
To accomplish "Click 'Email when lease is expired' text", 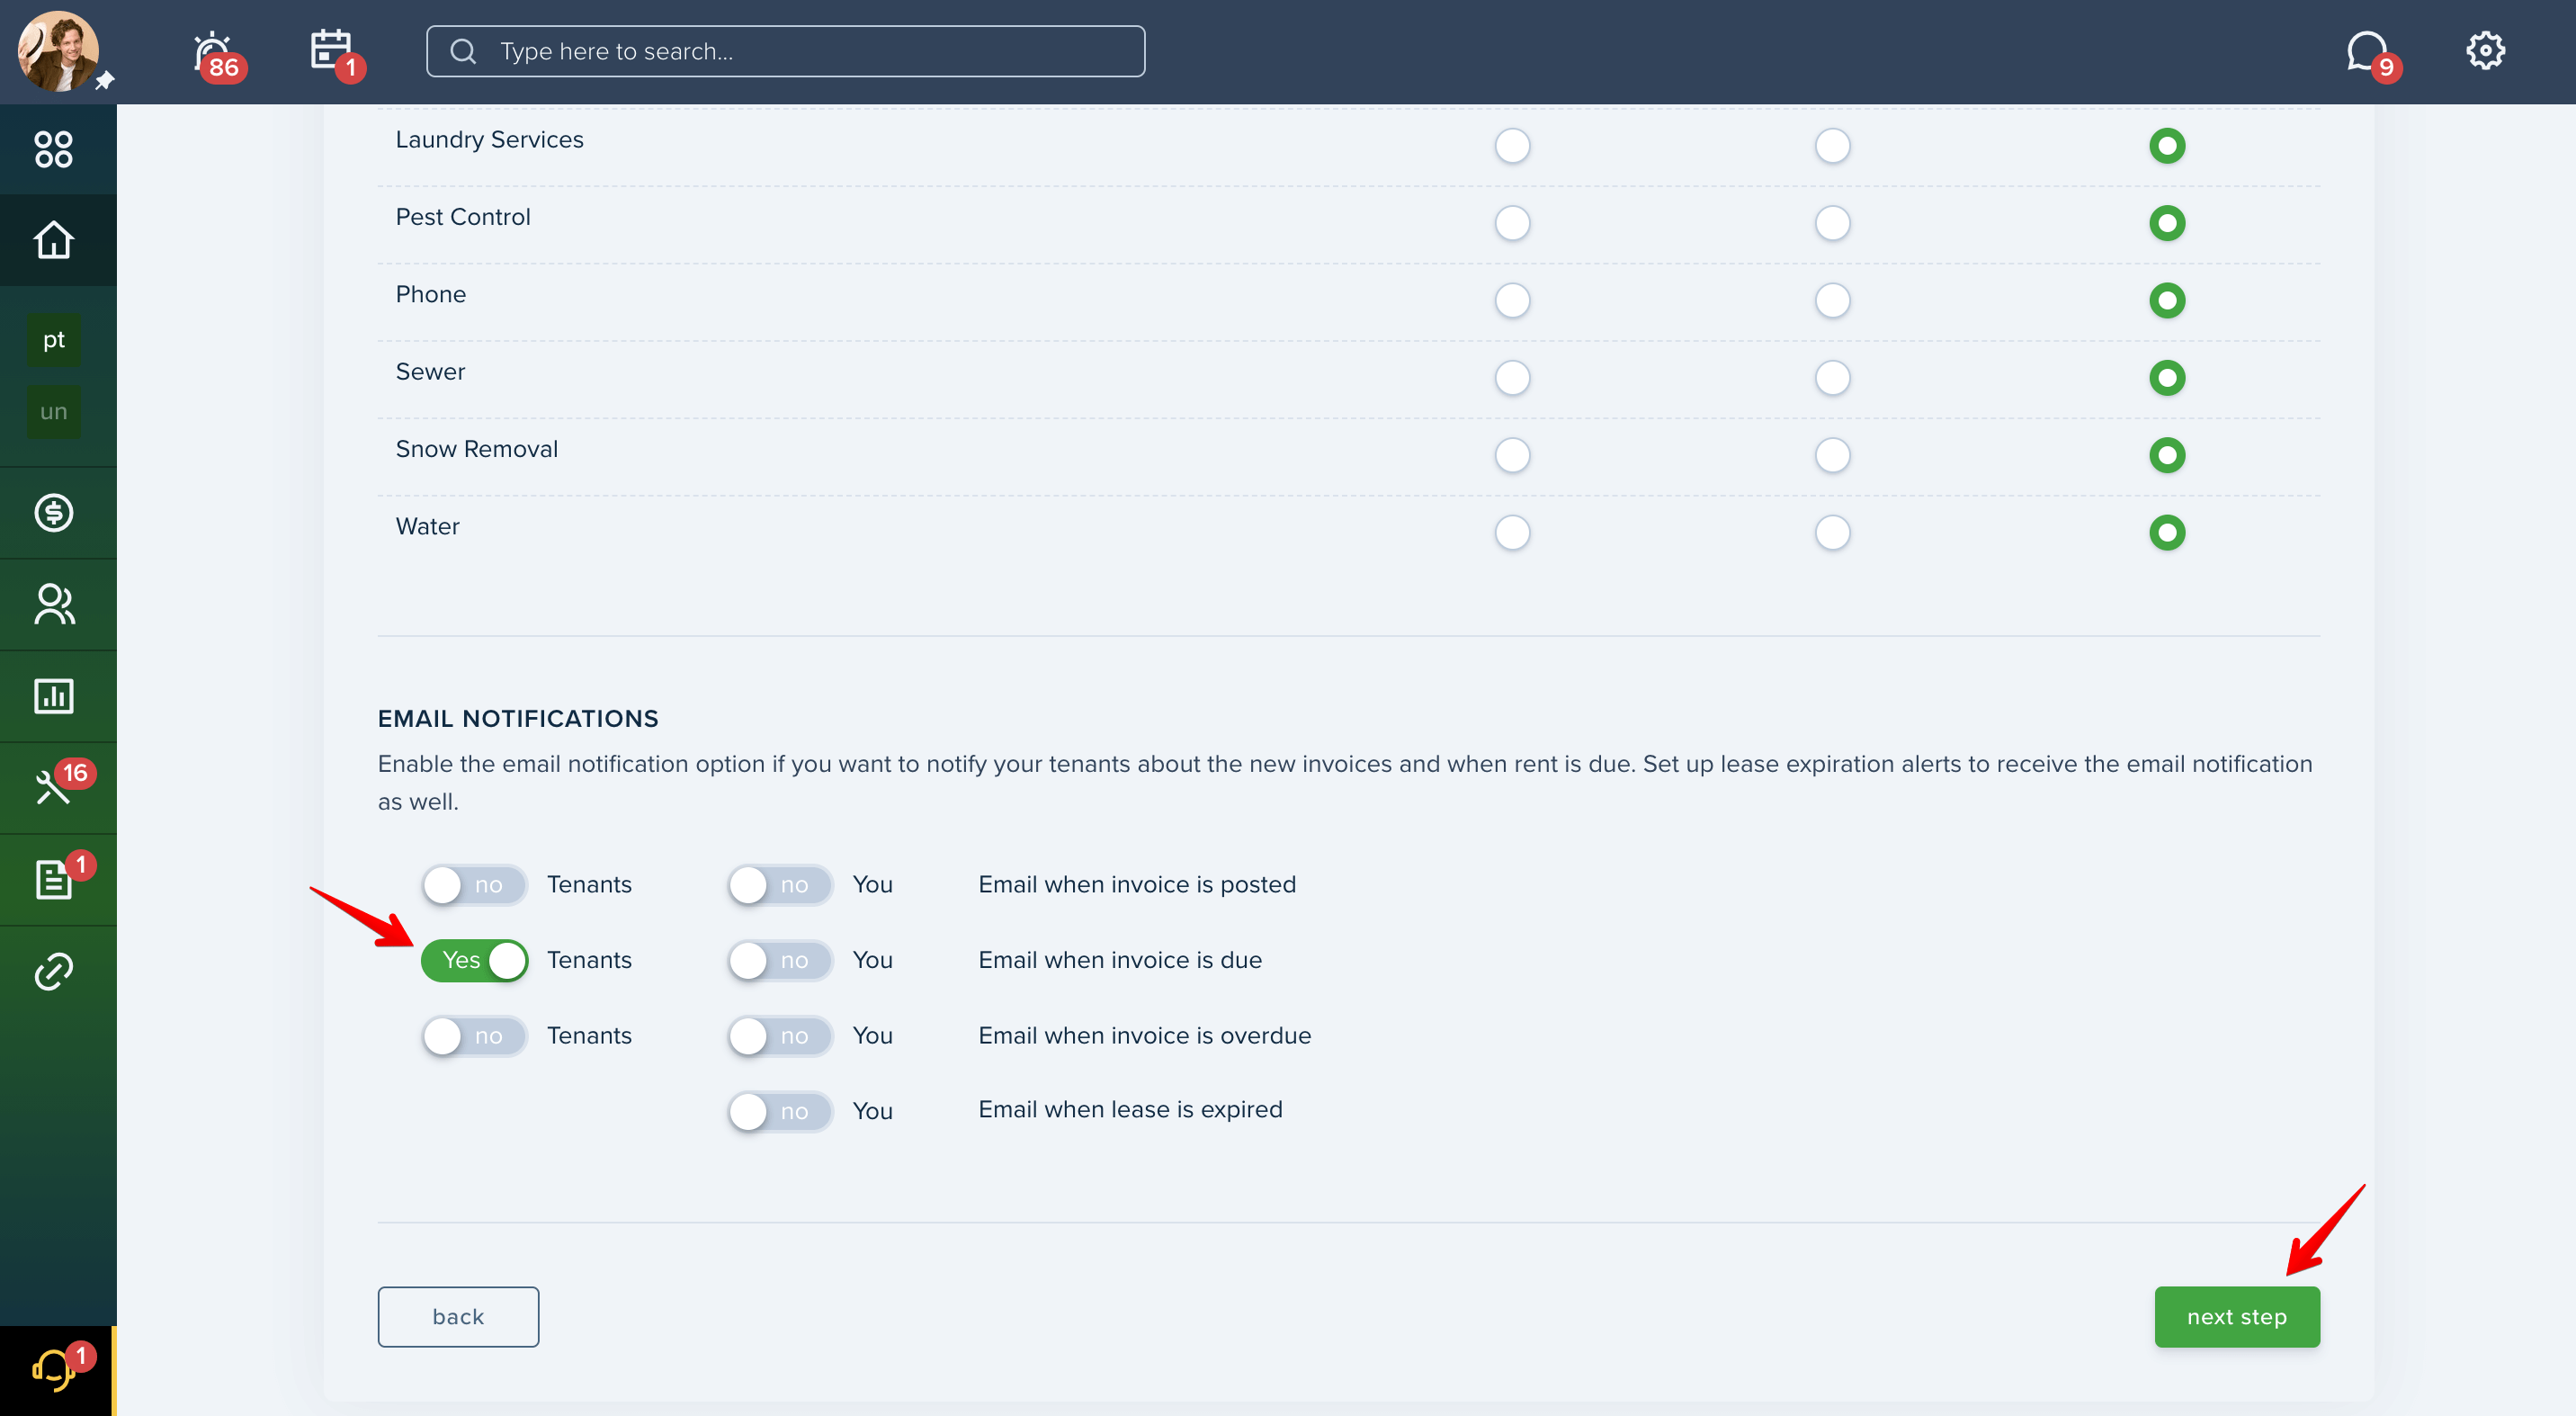I will (1130, 1110).
